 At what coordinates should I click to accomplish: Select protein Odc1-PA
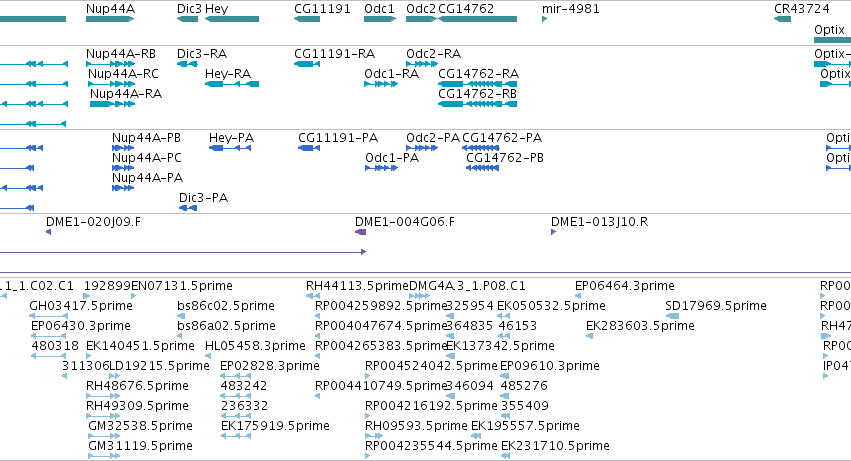(x=382, y=168)
